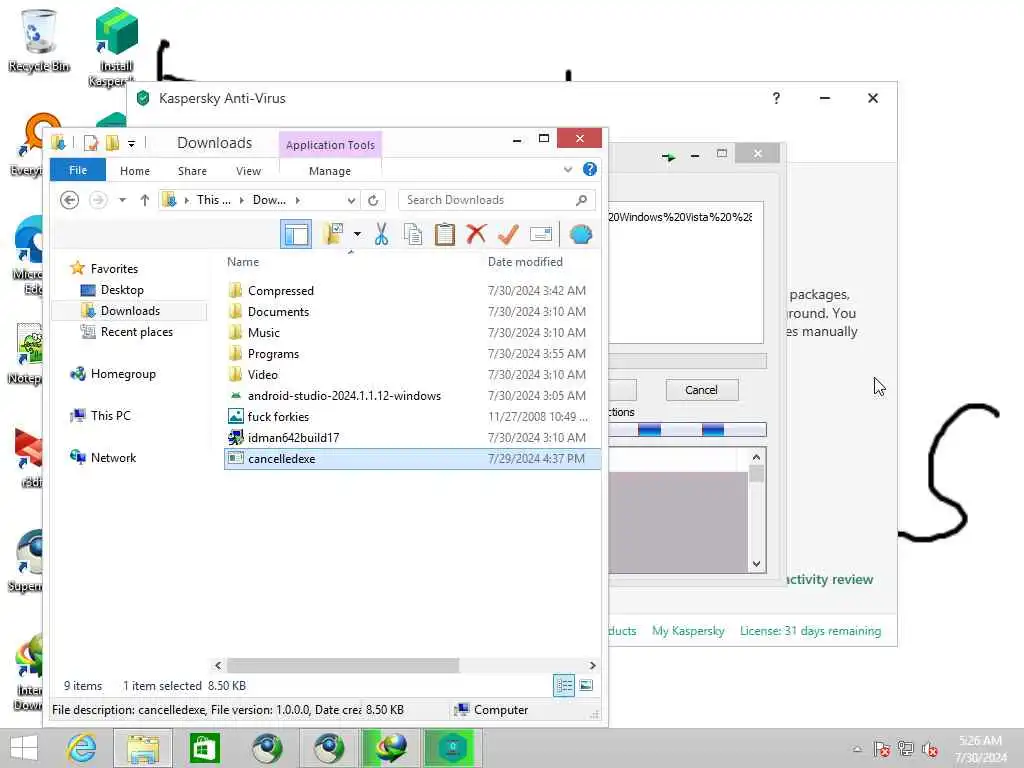Open the activity review link

[x=830, y=579]
